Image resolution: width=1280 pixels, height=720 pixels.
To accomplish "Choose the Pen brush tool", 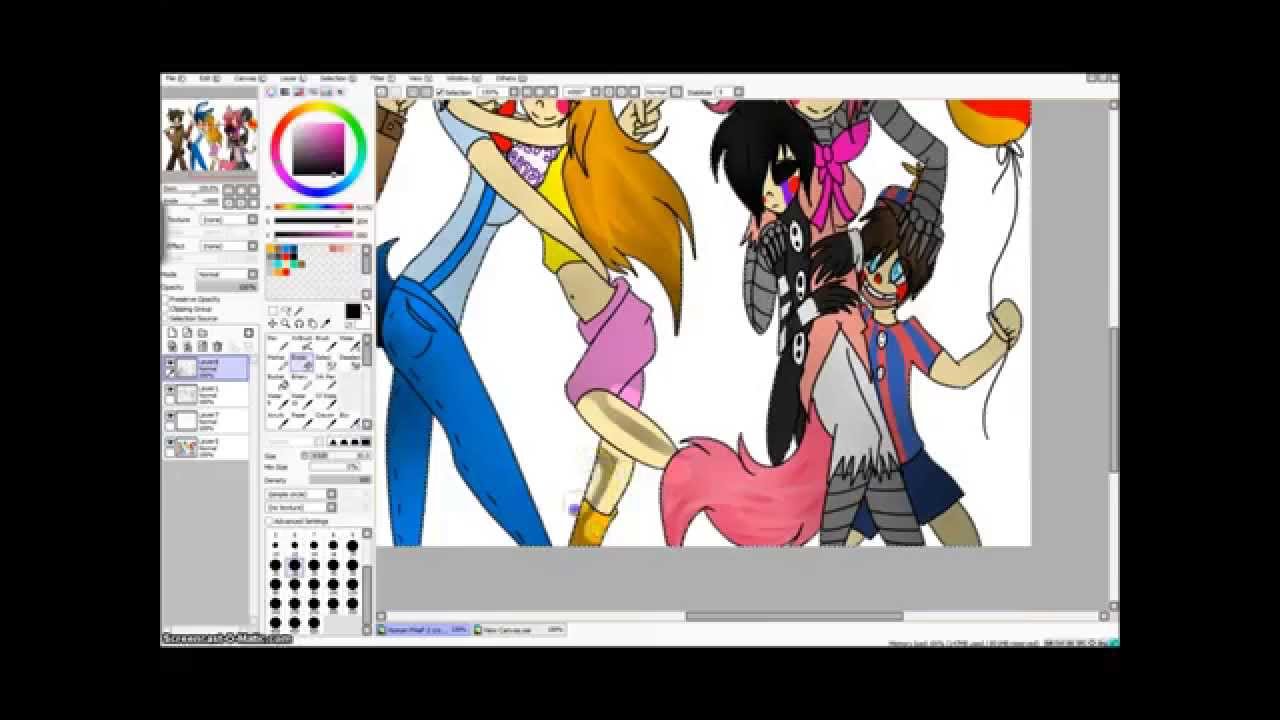I will tap(276, 344).
